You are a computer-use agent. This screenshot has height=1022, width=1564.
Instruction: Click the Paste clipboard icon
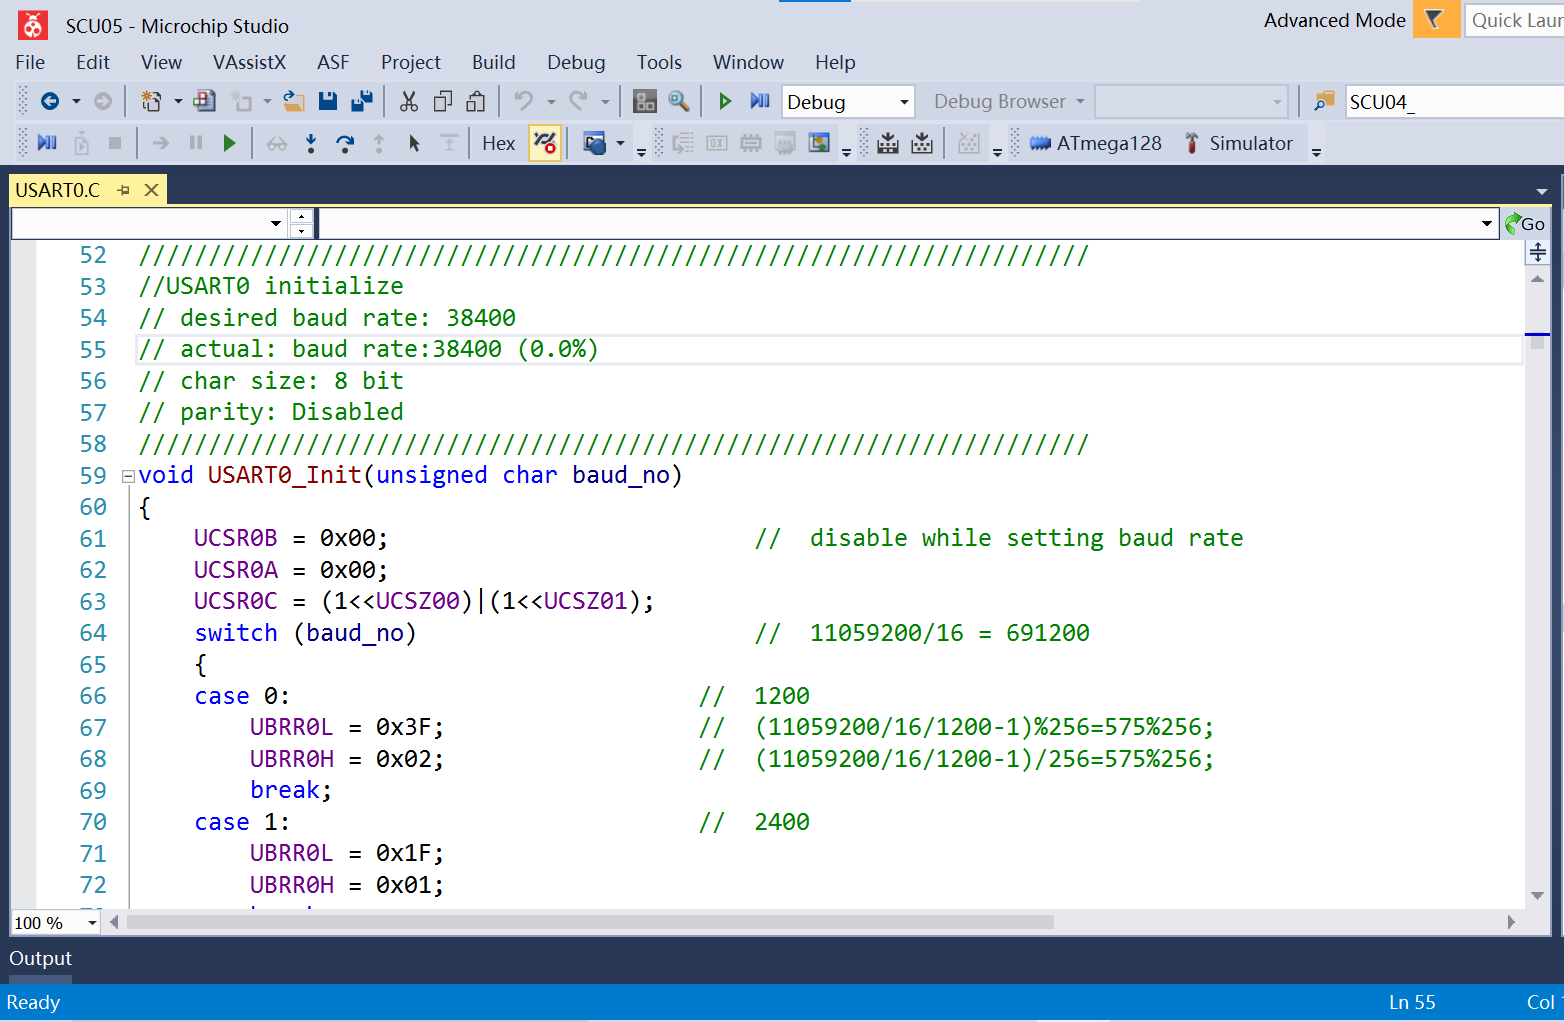click(476, 101)
